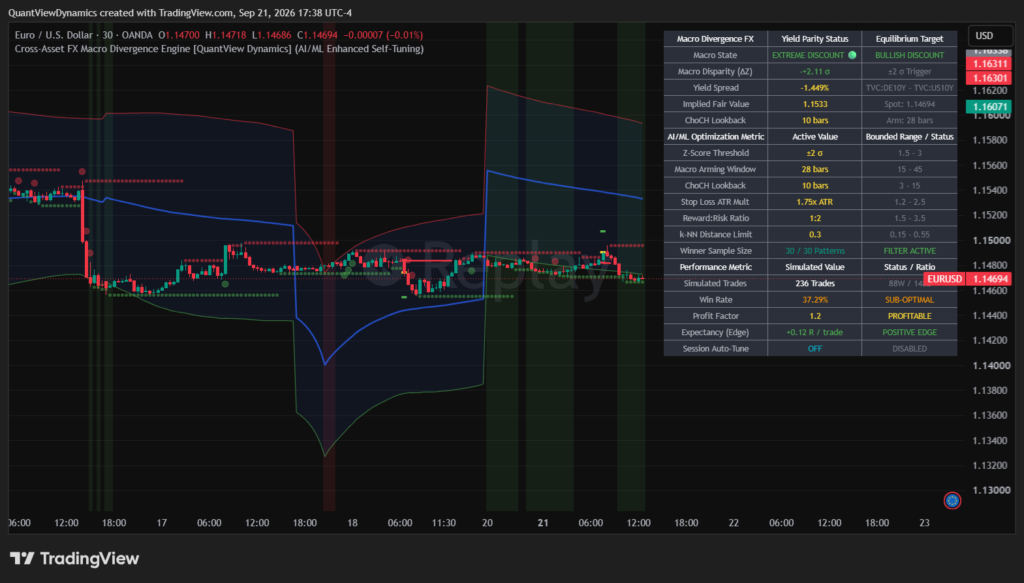Click the Cross-Asset FX Macro Divergence Engine indicator title
This screenshot has height=583, width=1024.
coord(219,49)
